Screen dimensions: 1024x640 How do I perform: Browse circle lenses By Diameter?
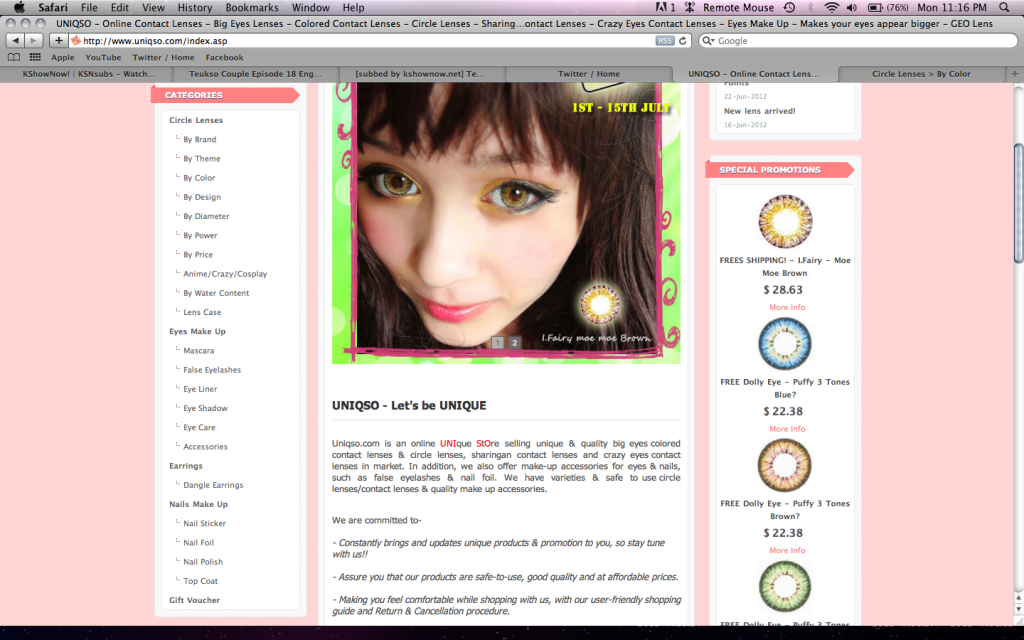pos(206,216)
